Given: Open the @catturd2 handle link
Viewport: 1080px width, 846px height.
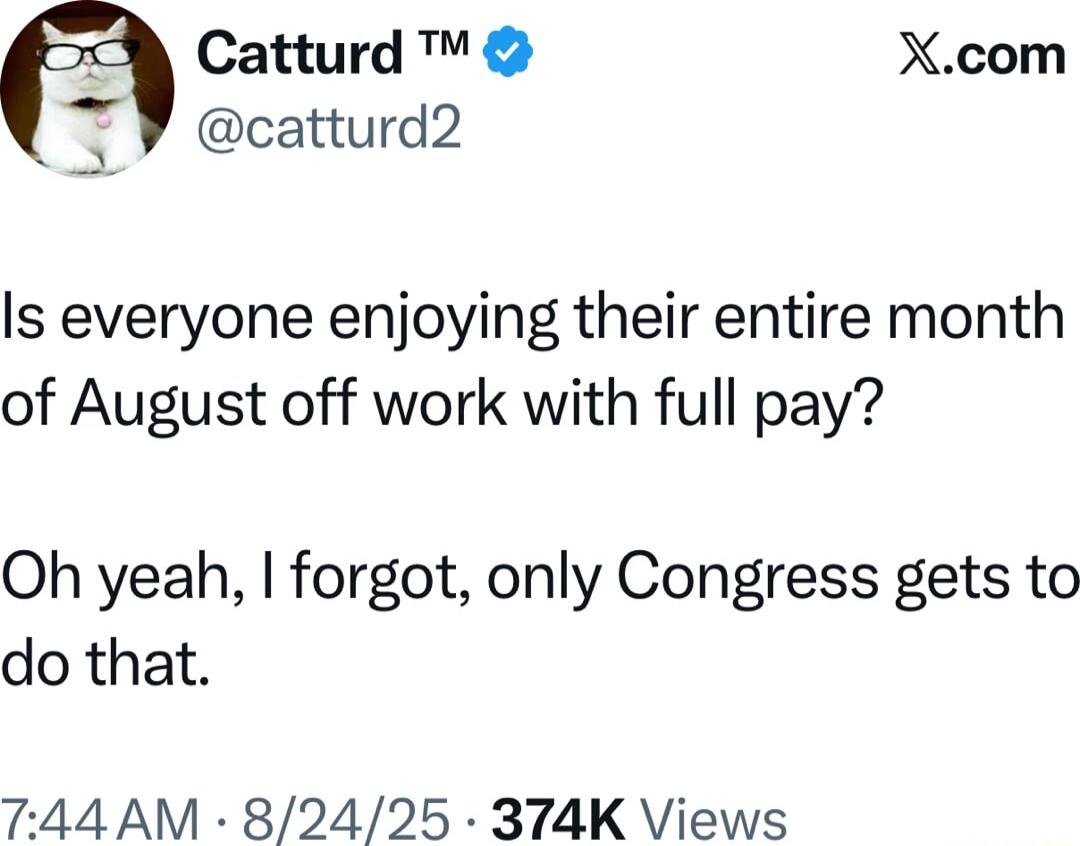Looking at the screenshot, I should (329, 127).
